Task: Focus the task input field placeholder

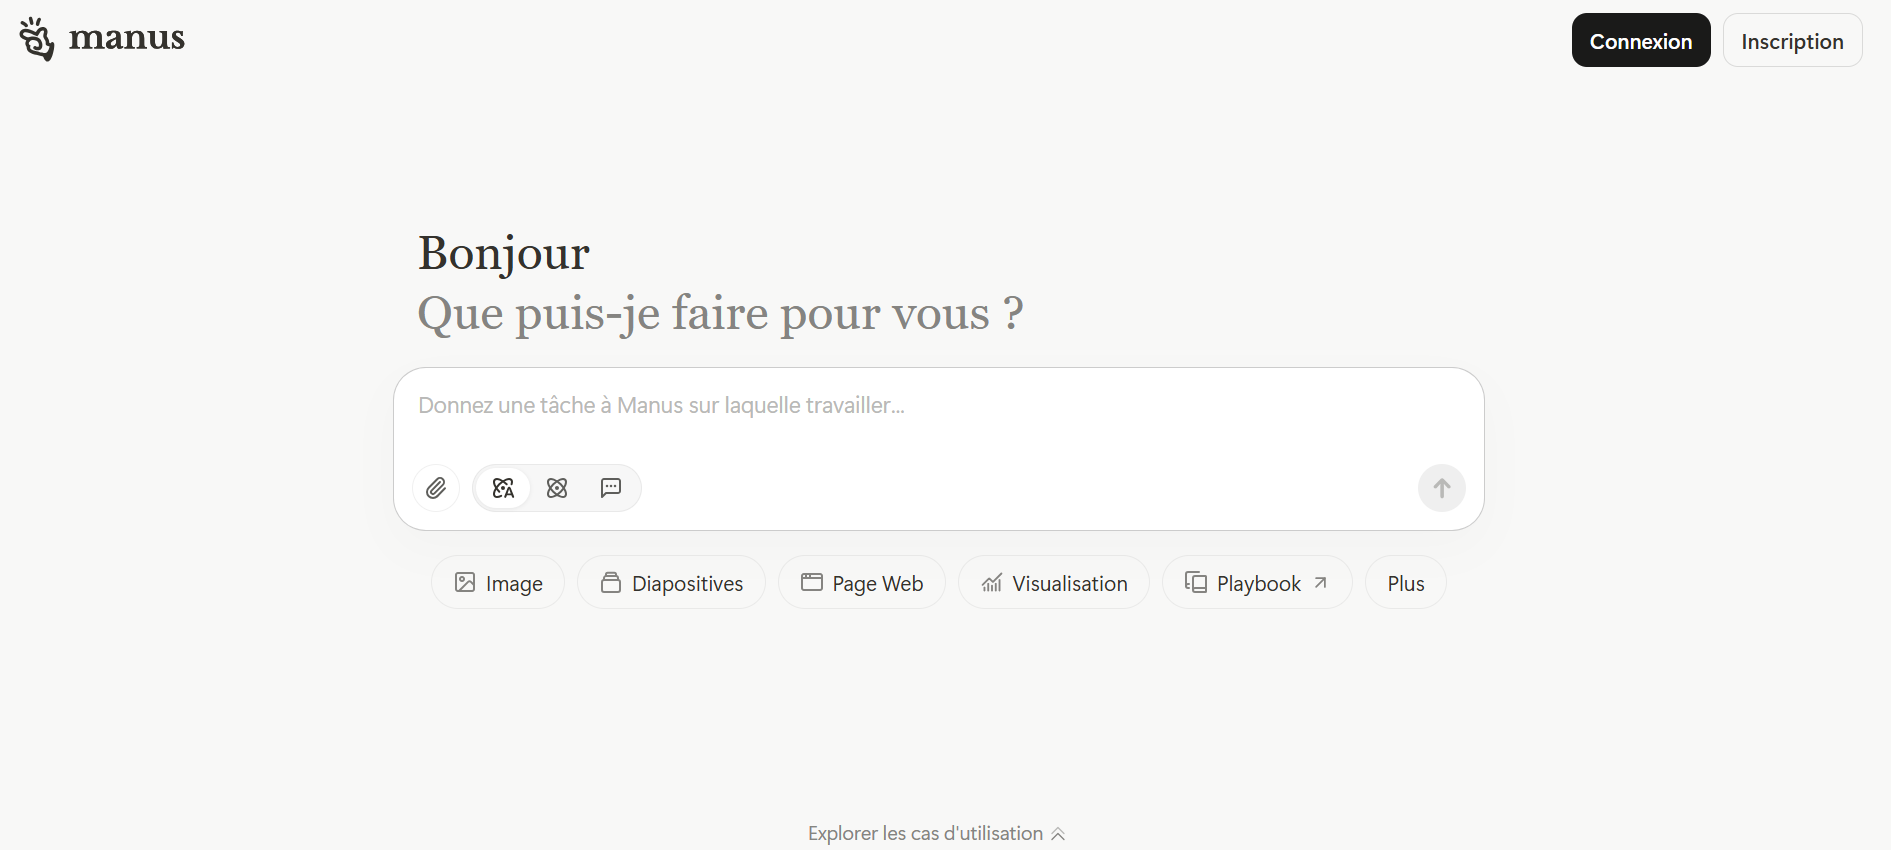Action: click(660, 406)
